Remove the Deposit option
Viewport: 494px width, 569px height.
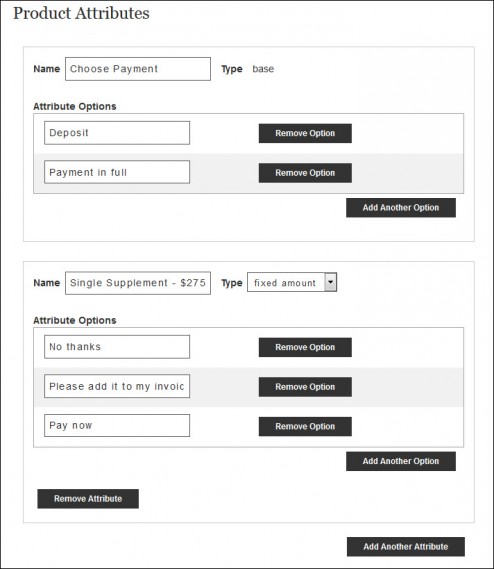305,133
